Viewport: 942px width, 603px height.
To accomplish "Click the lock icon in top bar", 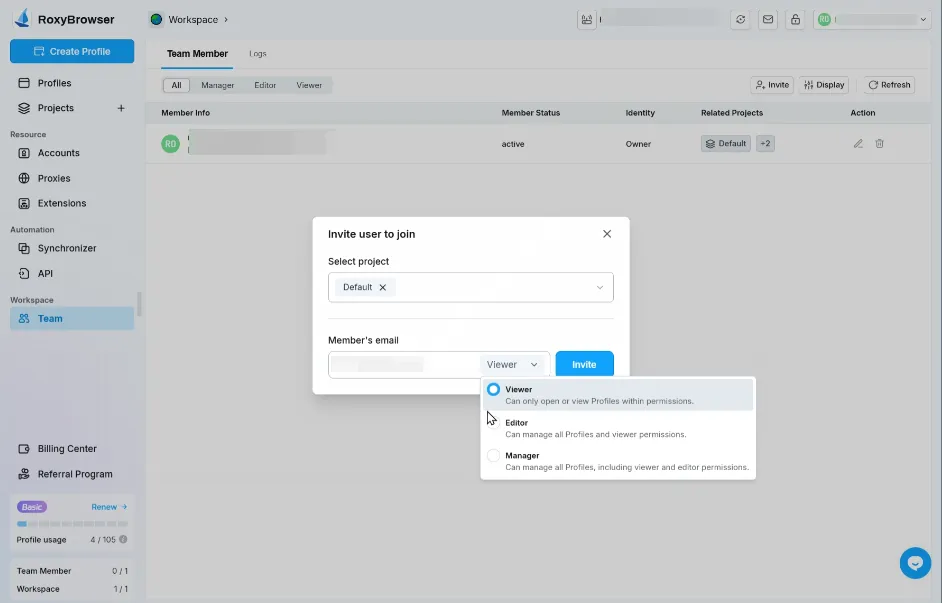I will tap(796, 18).
